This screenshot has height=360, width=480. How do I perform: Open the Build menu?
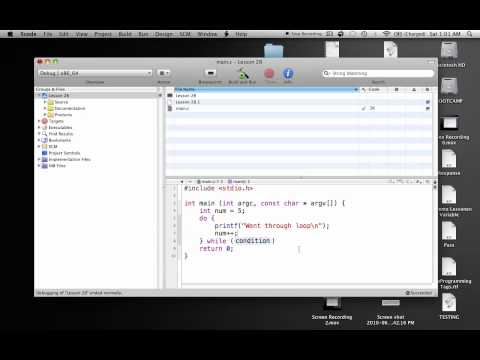coord(125,34)
